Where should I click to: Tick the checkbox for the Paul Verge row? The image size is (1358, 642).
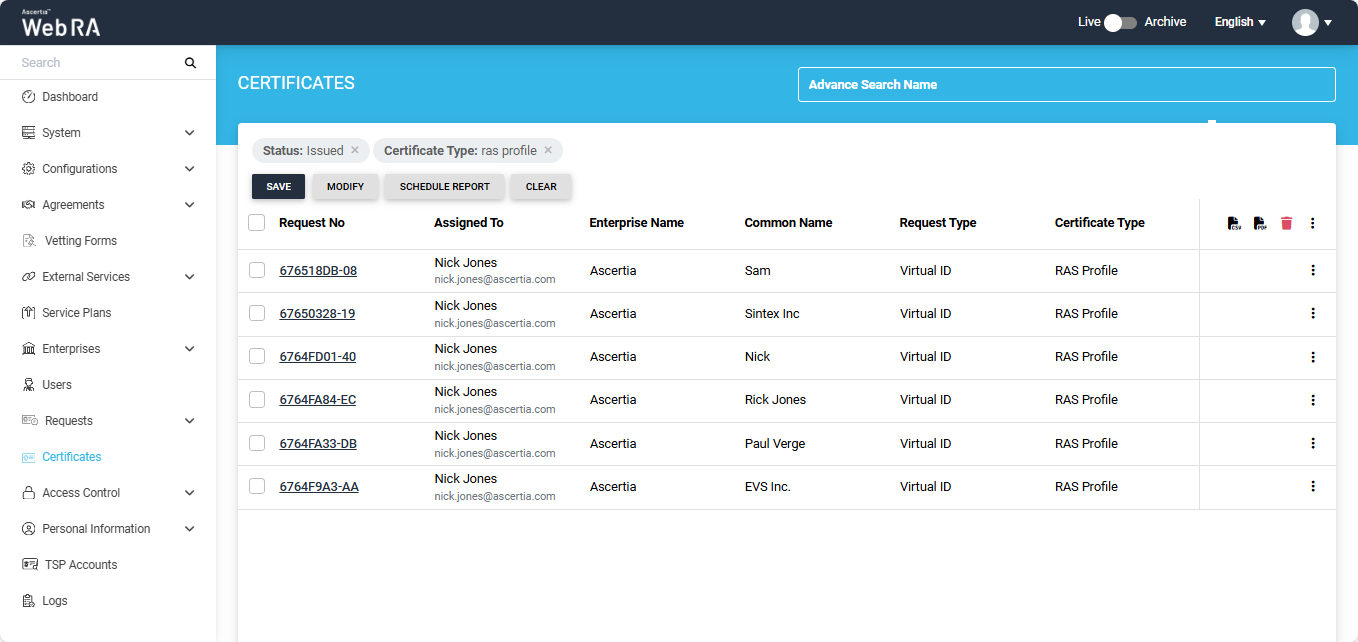257,443
